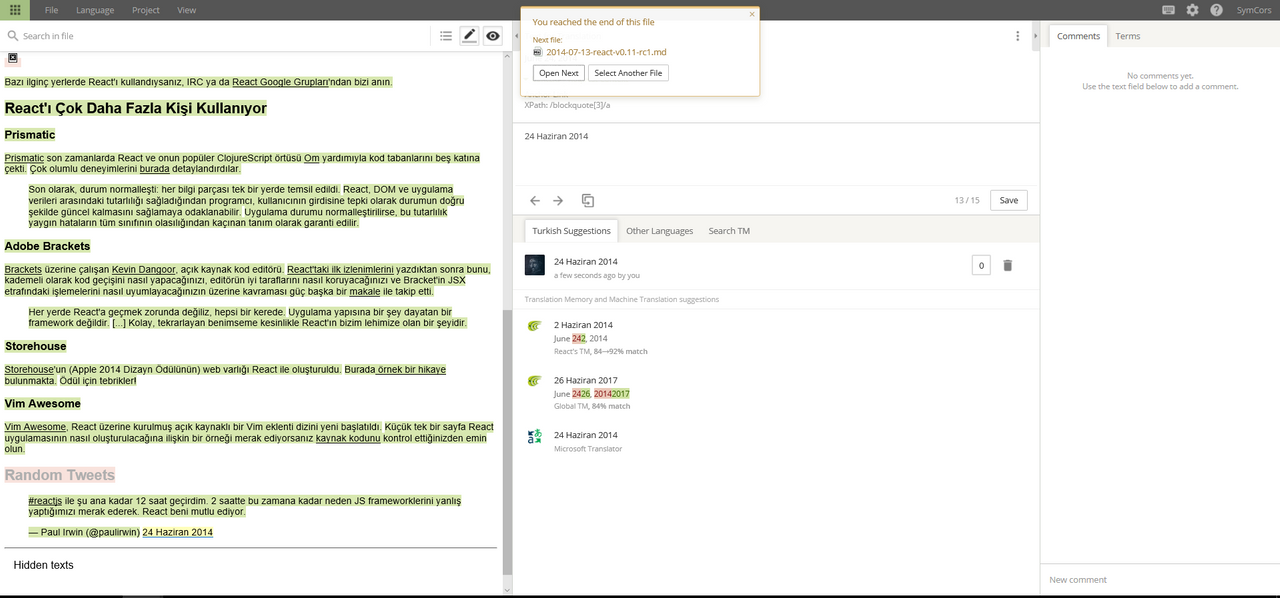
Task: Click Select Another File button
Action: tap(628, 73)
